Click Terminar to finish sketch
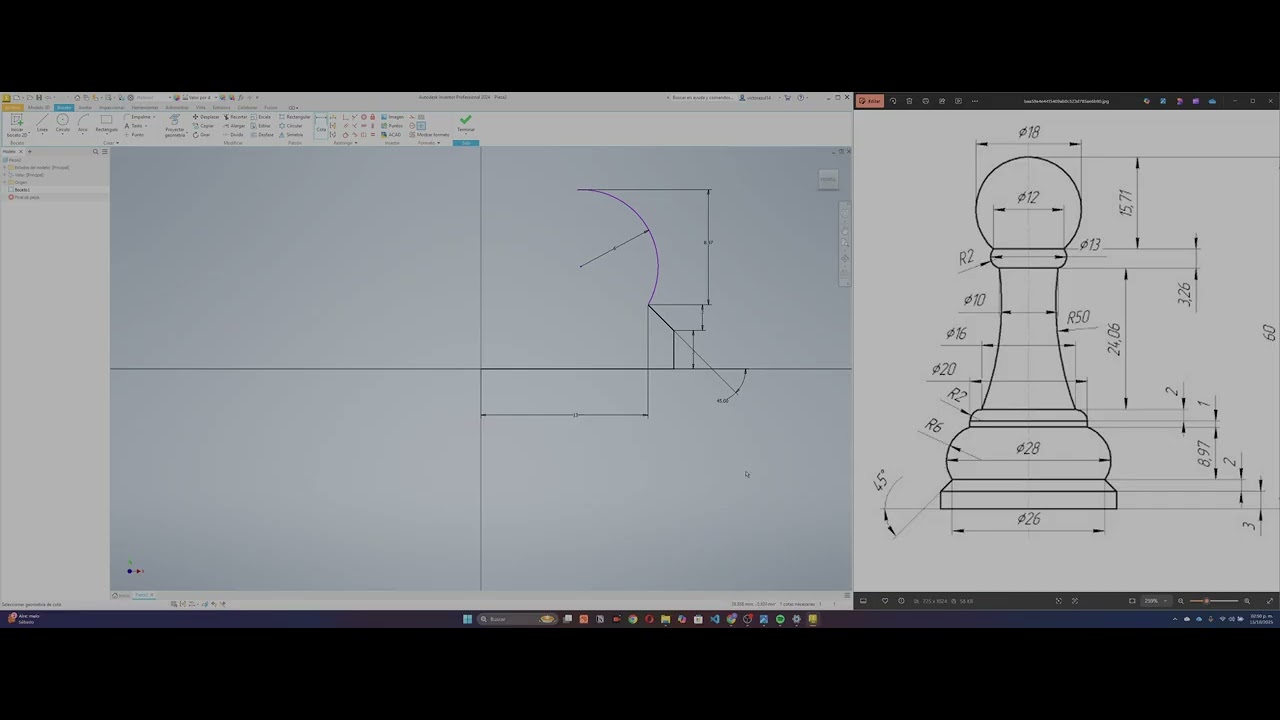The height and width of the screenshot is (720, 1280). click(466, 123)
